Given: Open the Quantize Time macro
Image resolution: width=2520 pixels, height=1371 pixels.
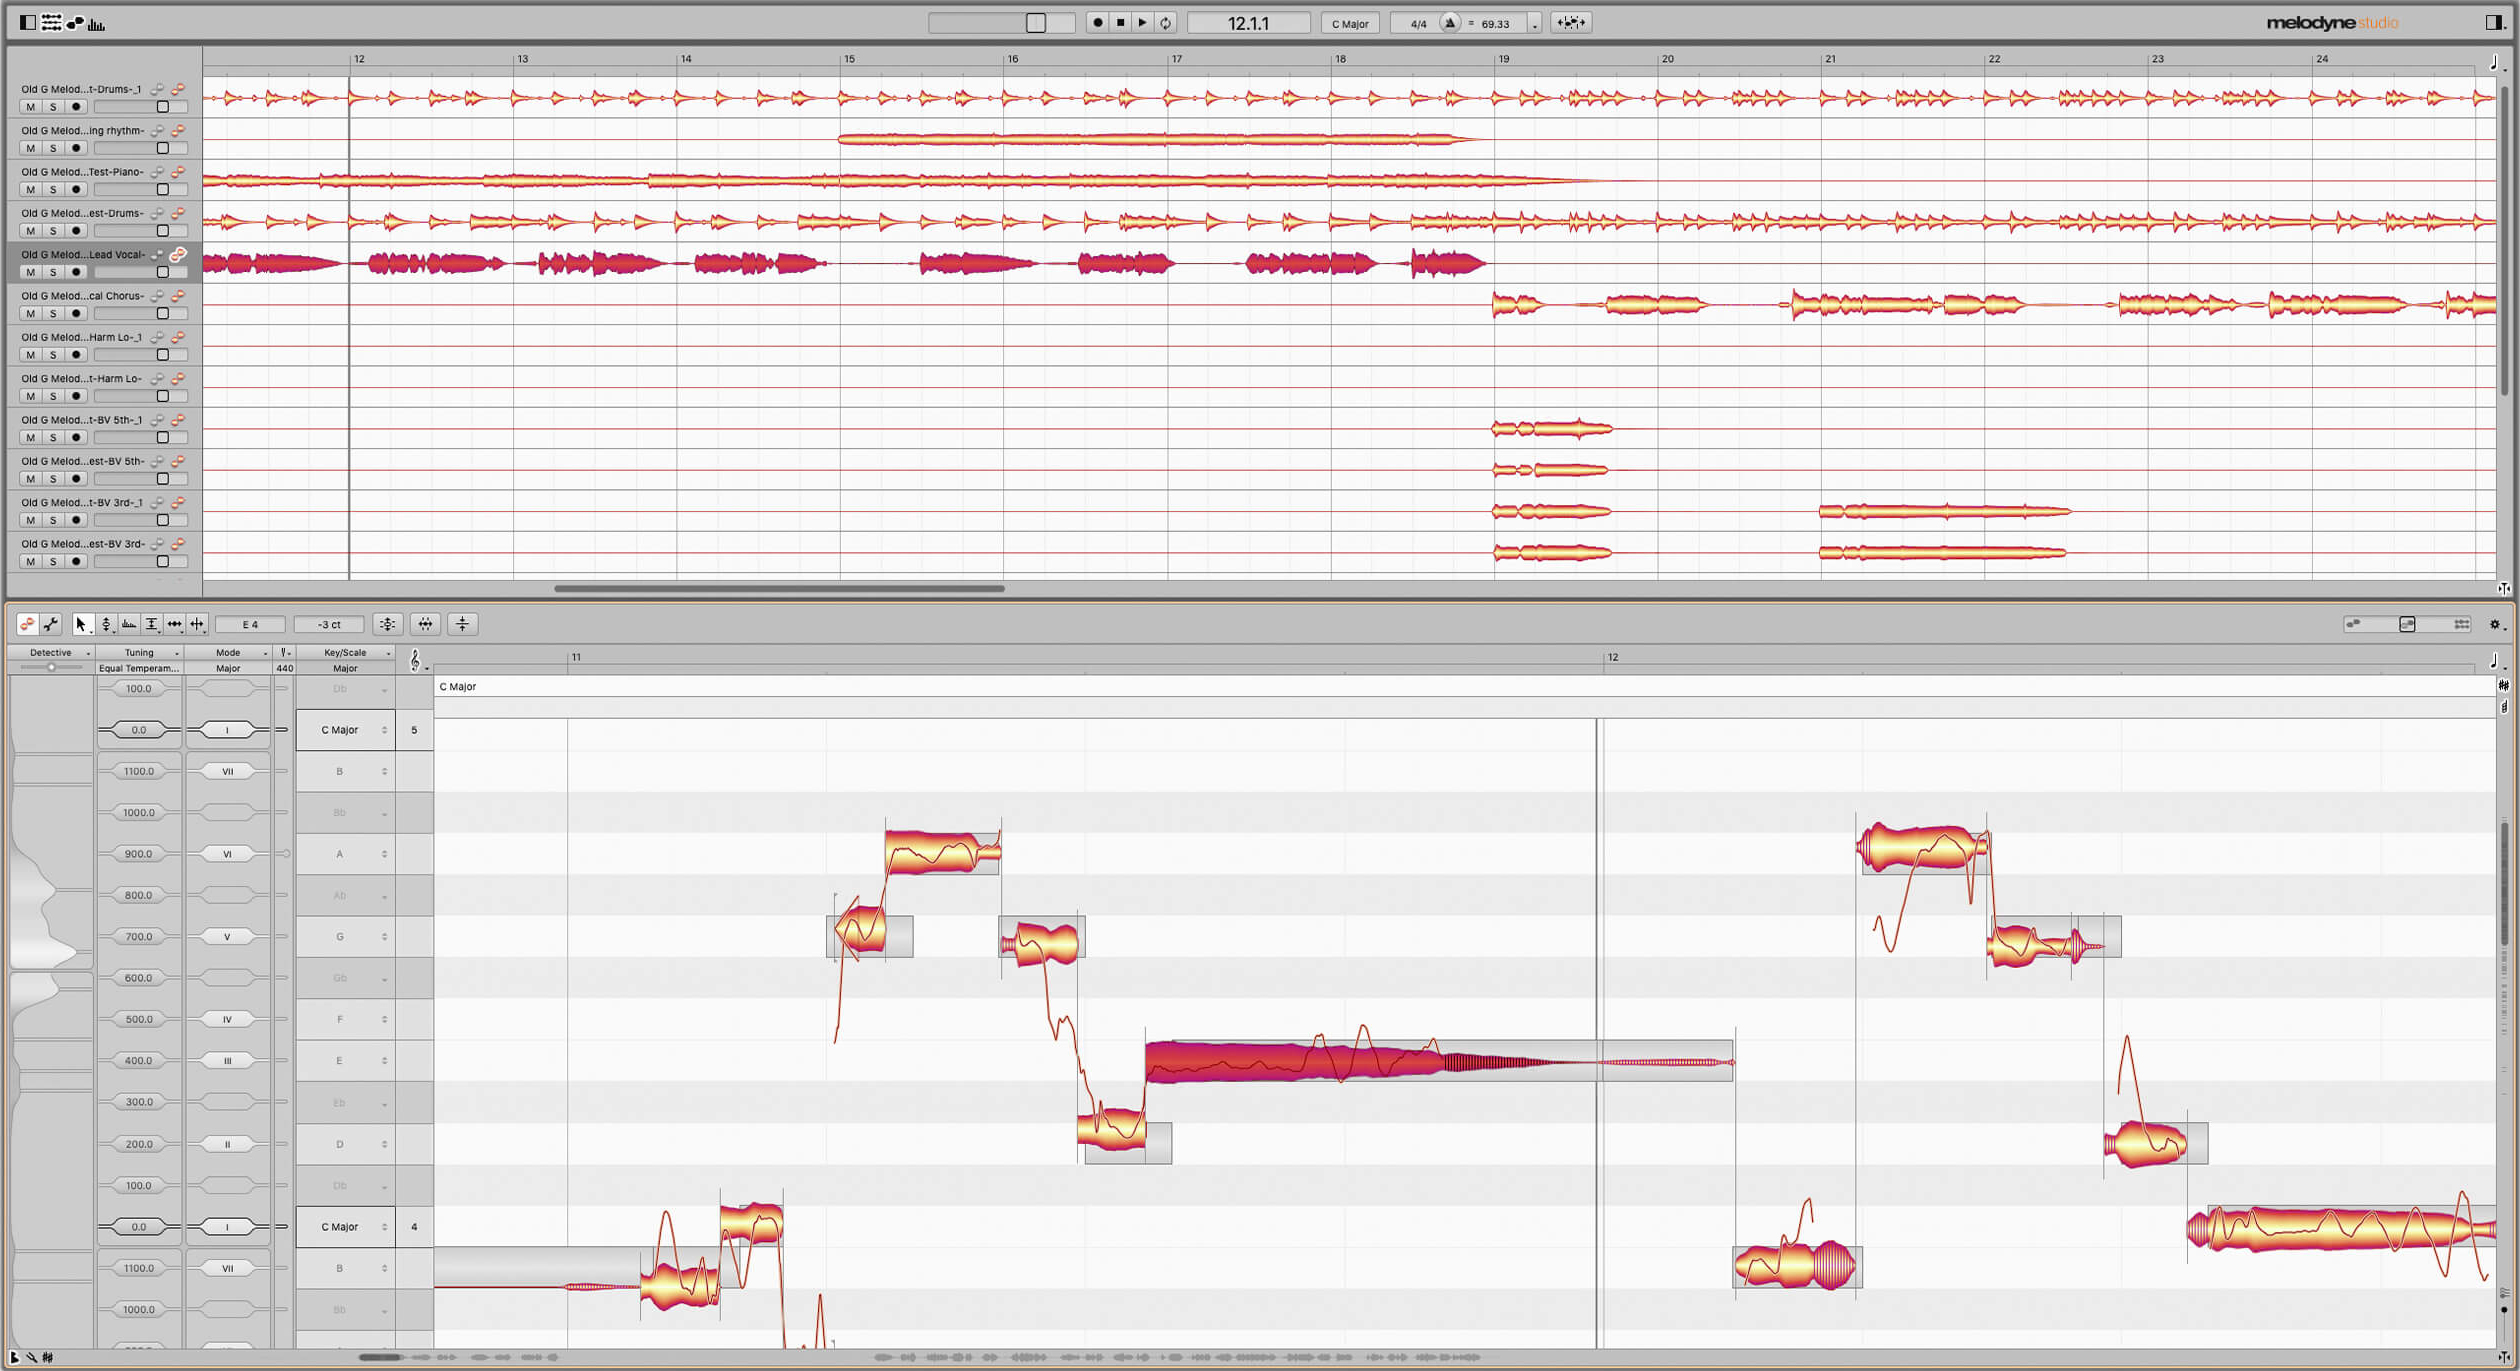Looking at the screenshot, I should (x=425, y=624).
